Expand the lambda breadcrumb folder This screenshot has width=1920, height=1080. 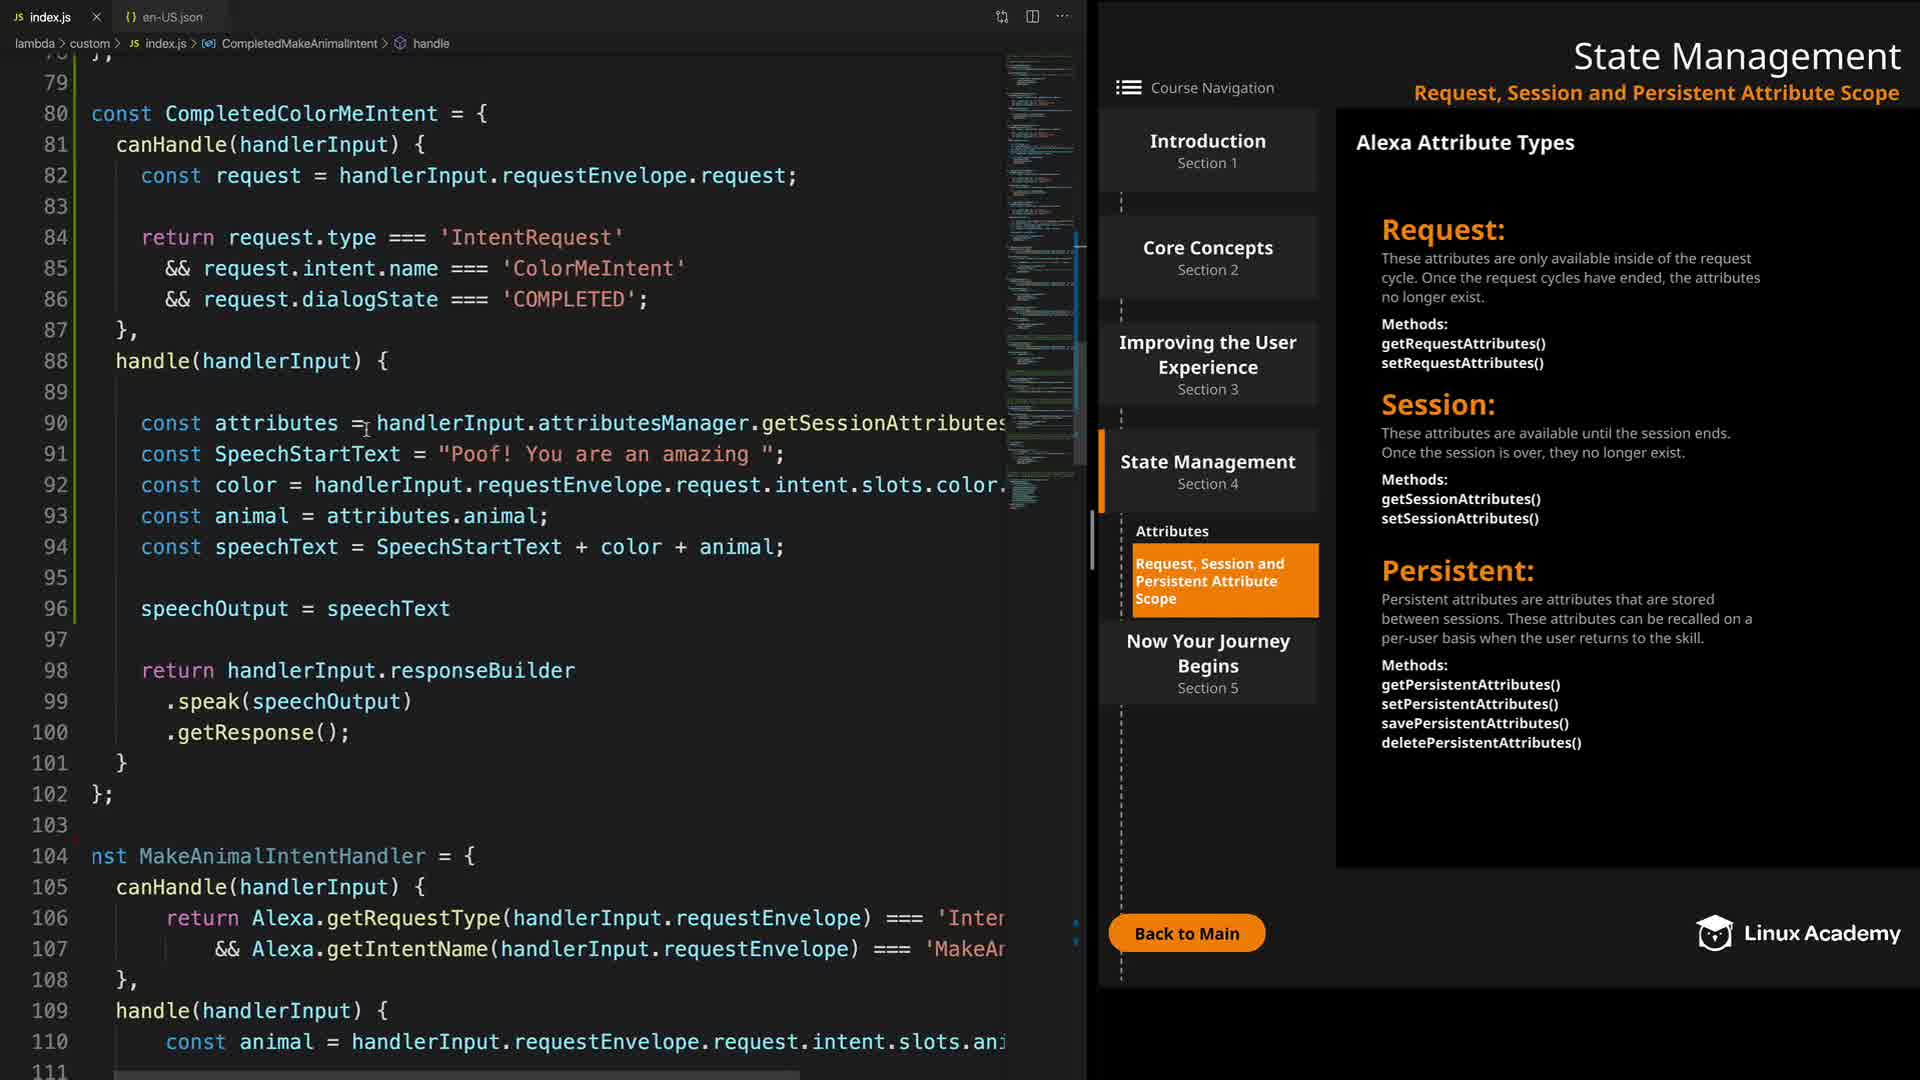34,44
